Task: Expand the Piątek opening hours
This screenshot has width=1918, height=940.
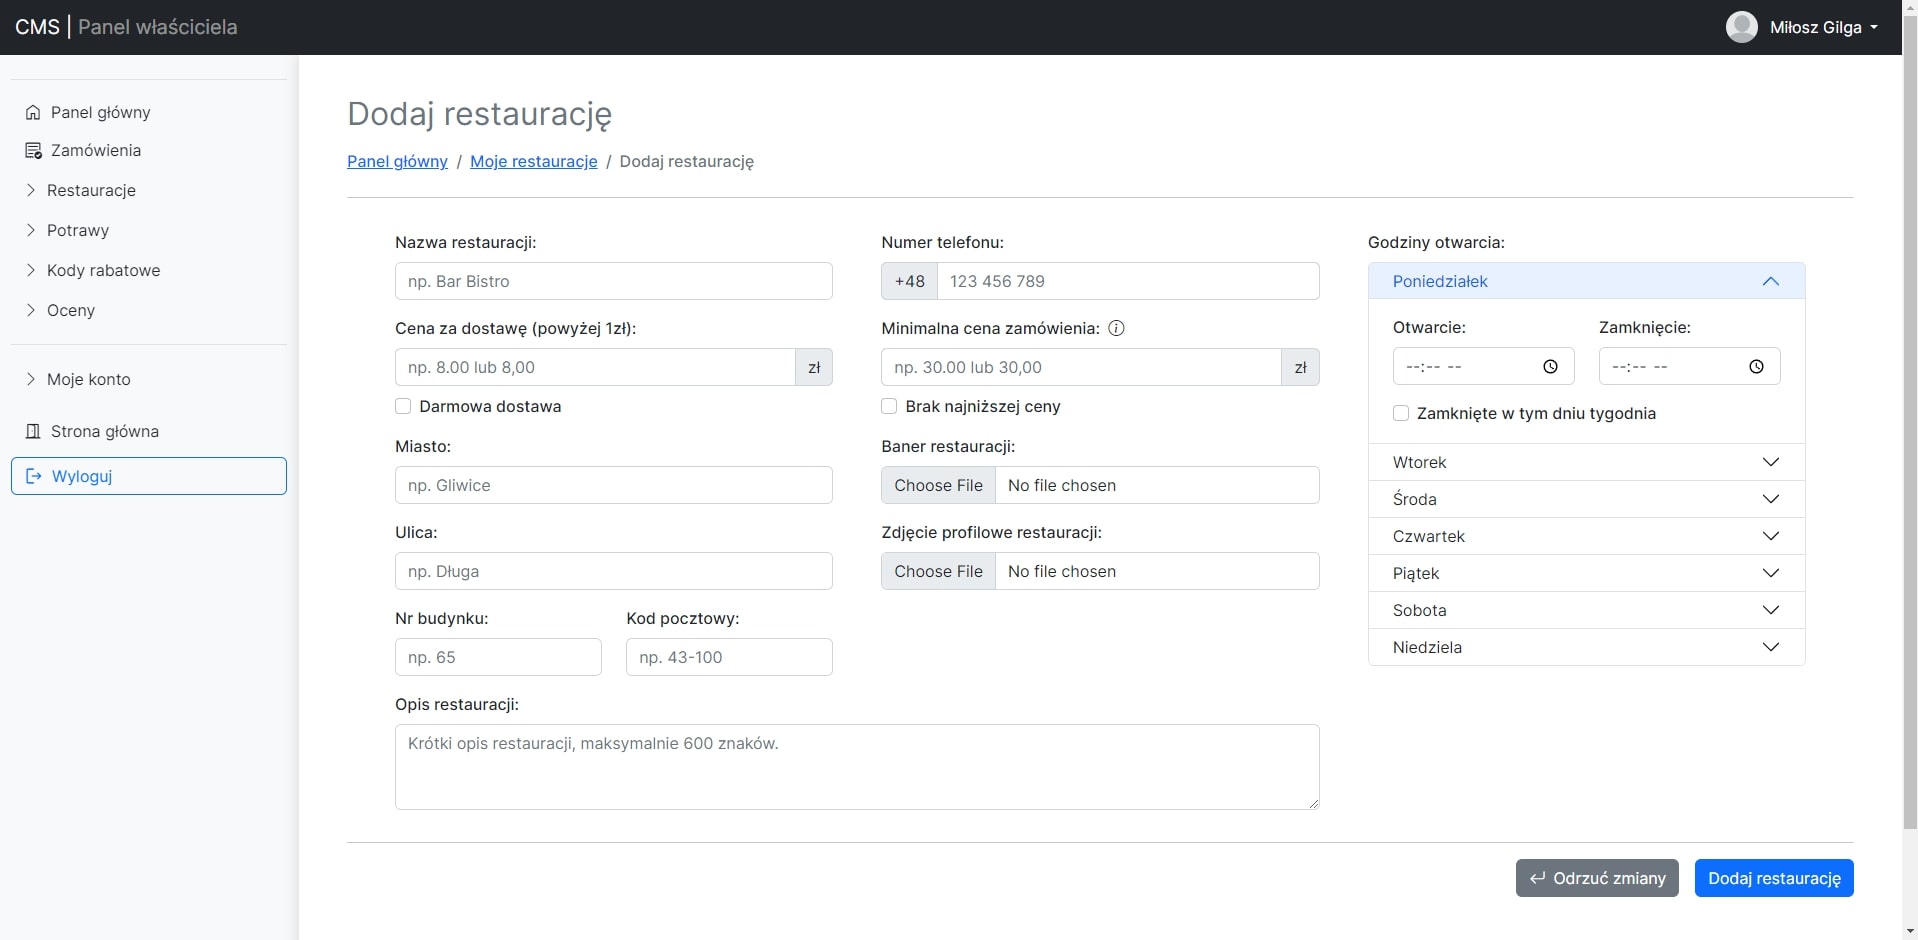Action: tap(1586, 573)
